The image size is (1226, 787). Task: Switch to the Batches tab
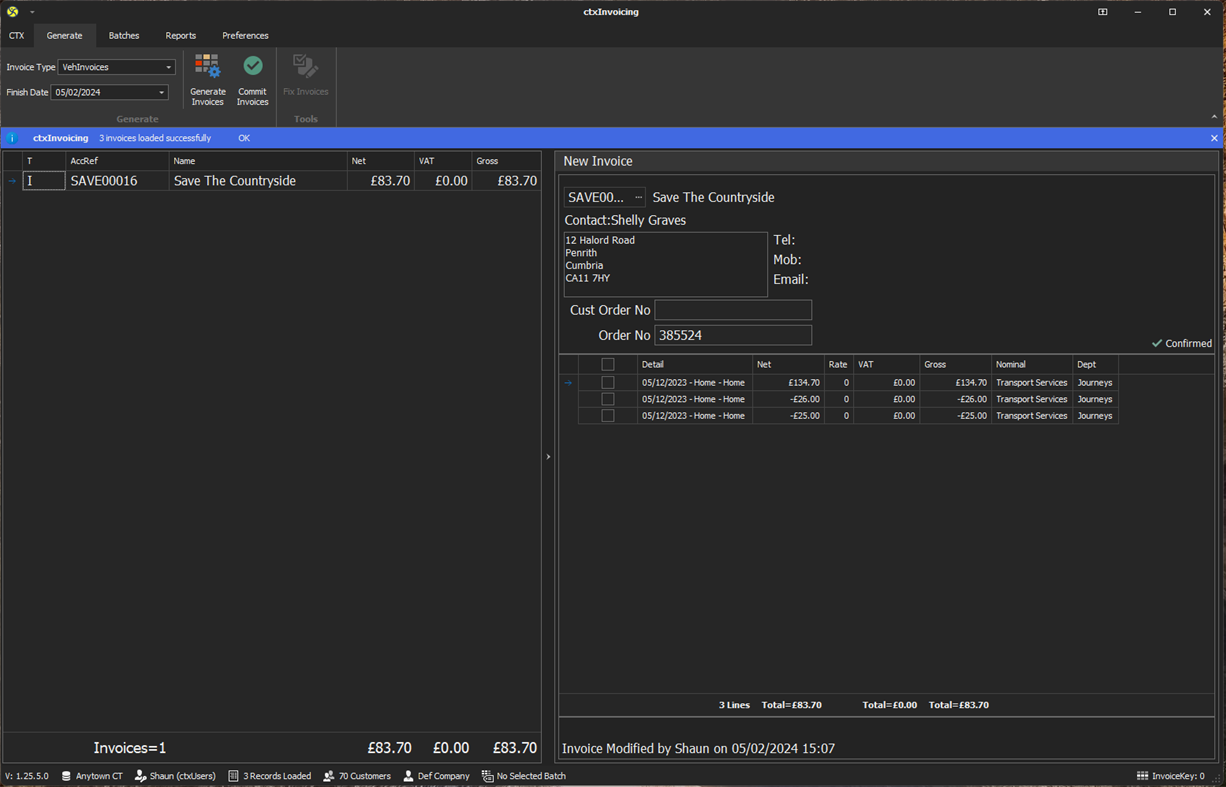click(x=123, y=35)
